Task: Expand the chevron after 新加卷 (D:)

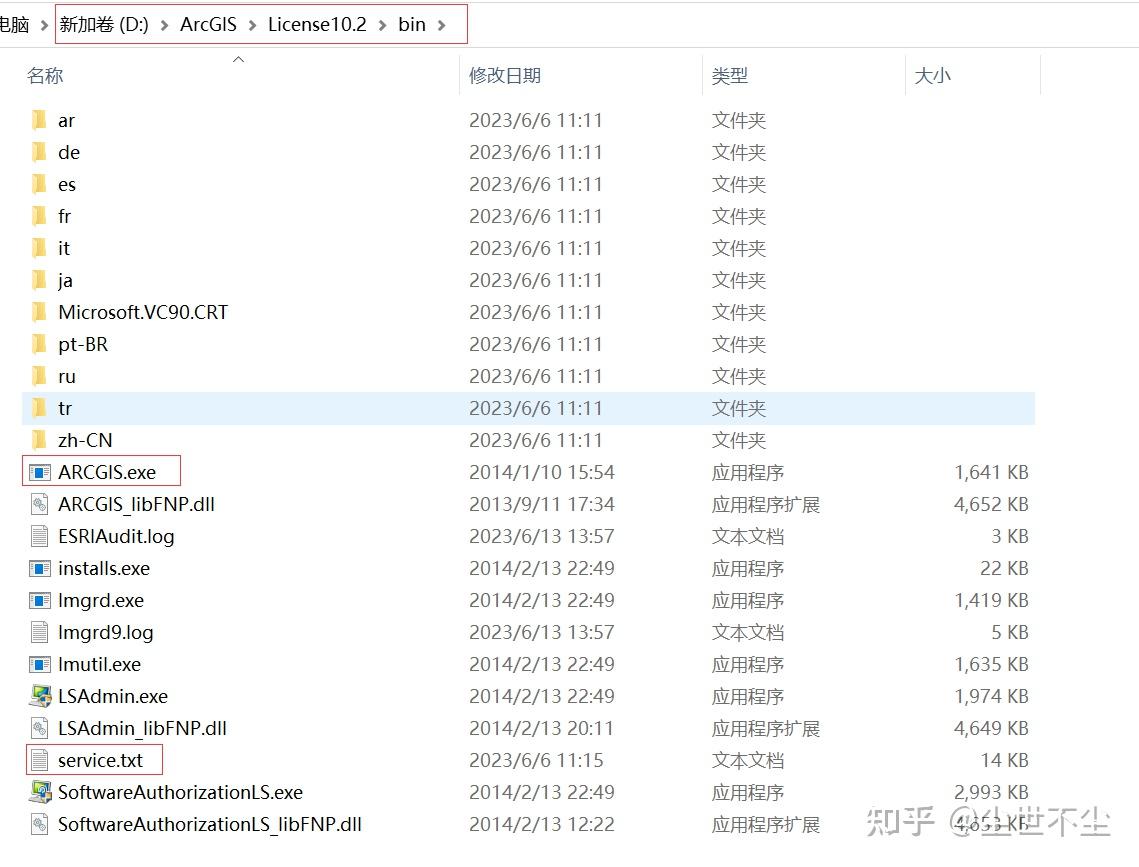Action: [x=164, y=25]
